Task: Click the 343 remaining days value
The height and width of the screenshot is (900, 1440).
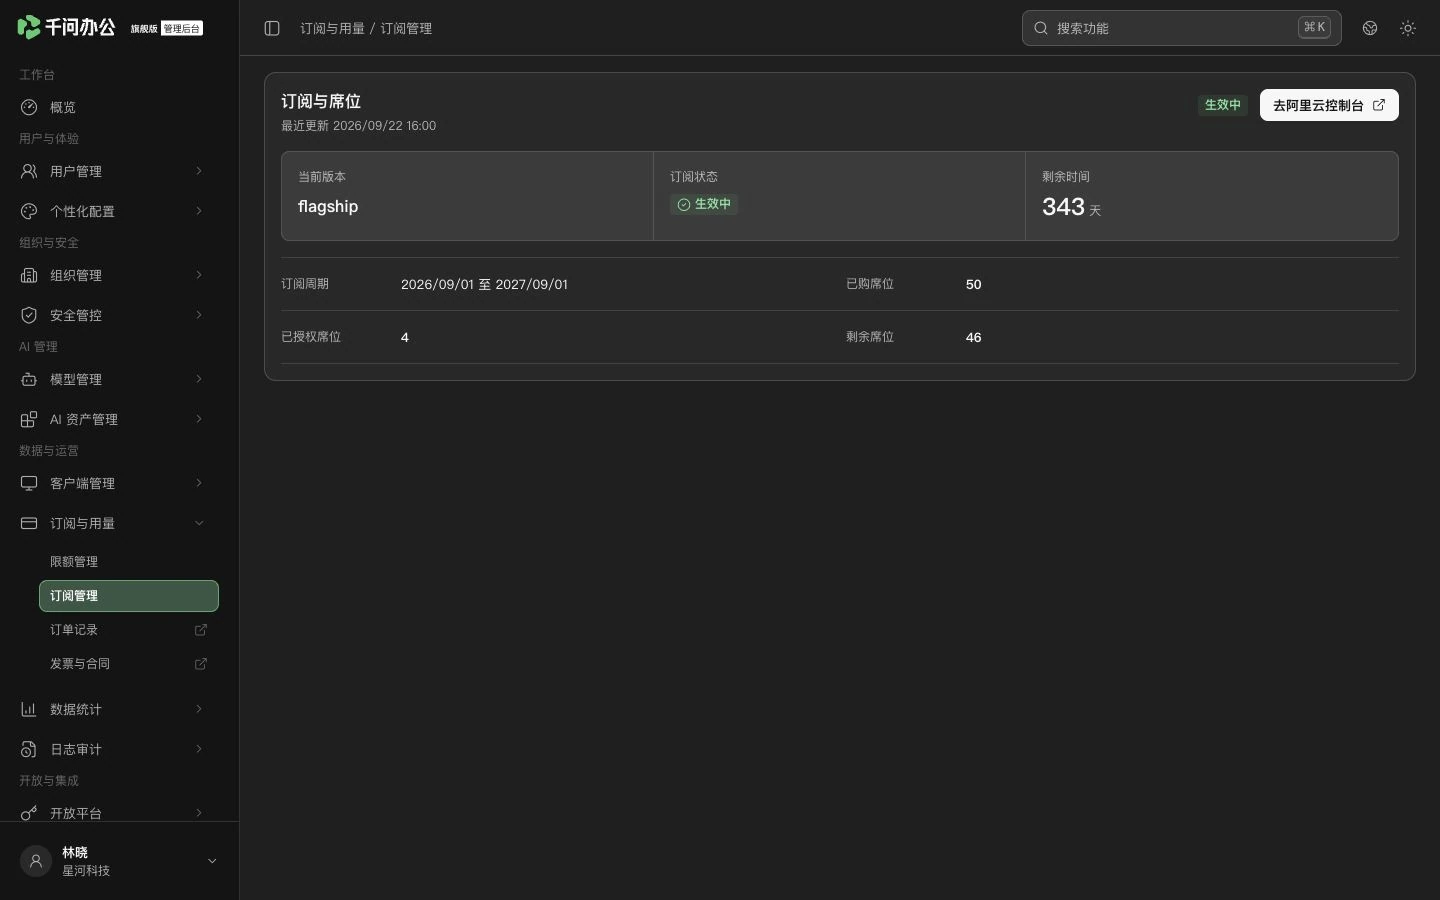Action: [1063, 207]
